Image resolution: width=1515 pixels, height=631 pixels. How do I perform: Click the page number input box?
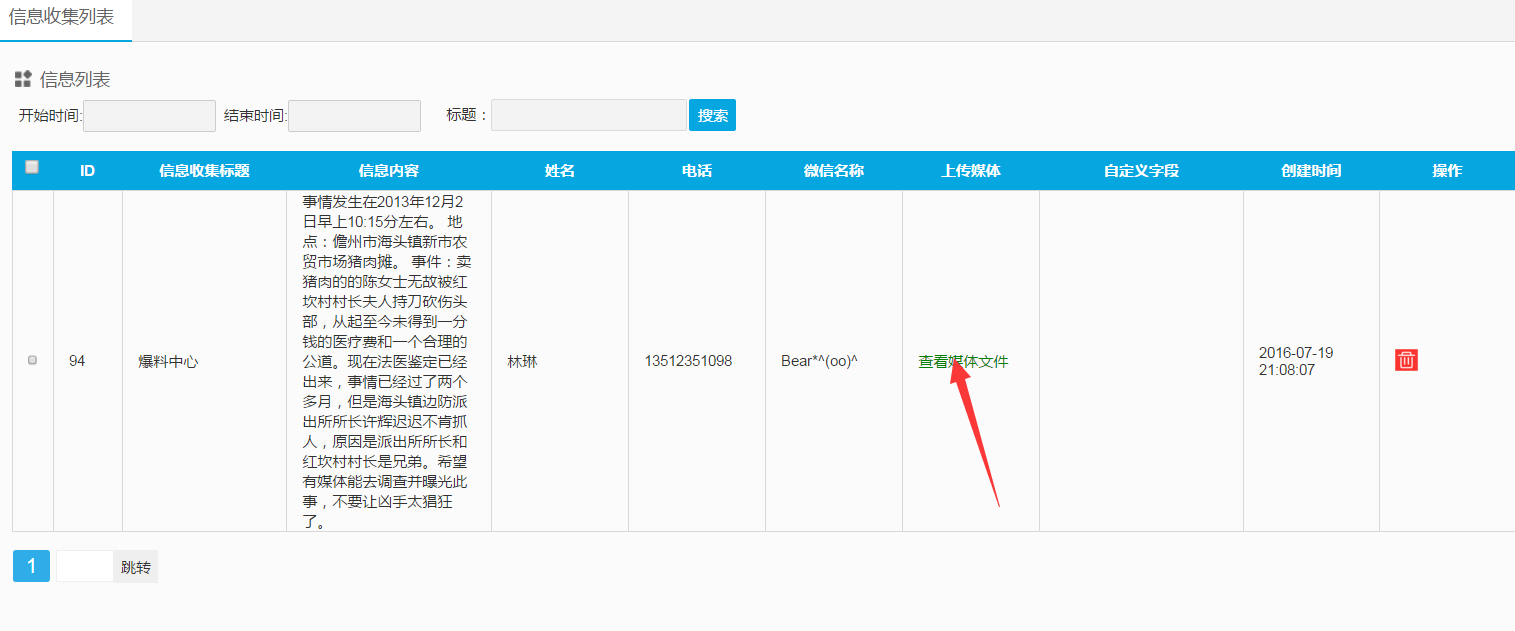84,567
